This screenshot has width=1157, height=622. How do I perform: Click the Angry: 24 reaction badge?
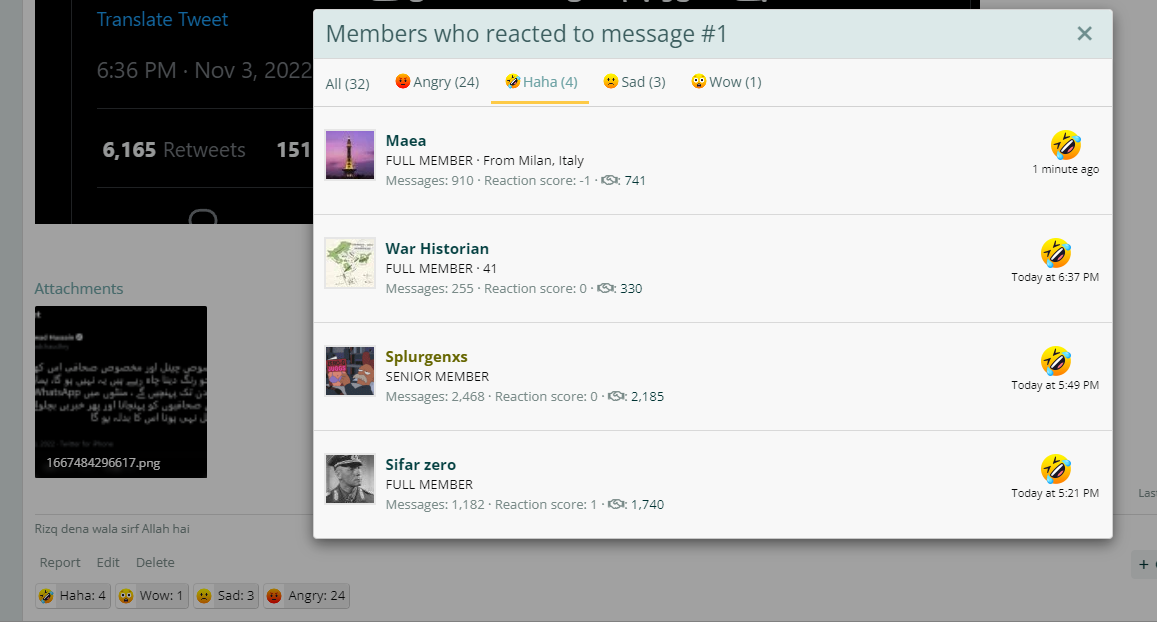[x=306, y=595]
